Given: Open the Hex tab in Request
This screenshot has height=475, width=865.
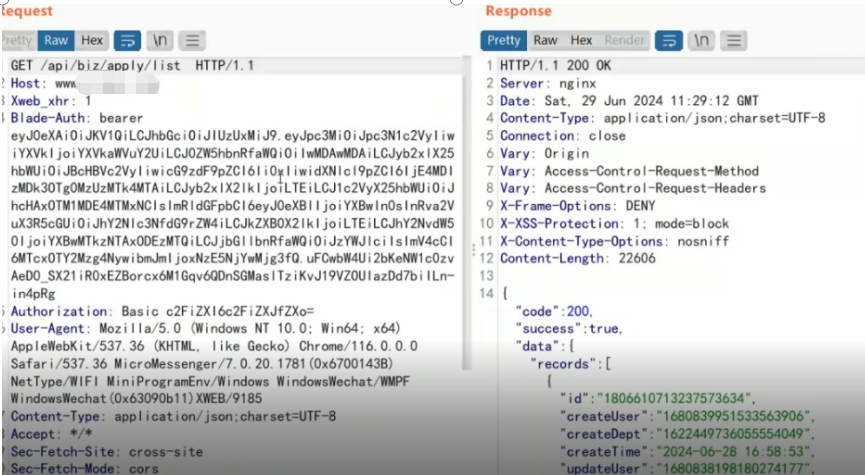Looking at the screenshot, I should point(91,41).
